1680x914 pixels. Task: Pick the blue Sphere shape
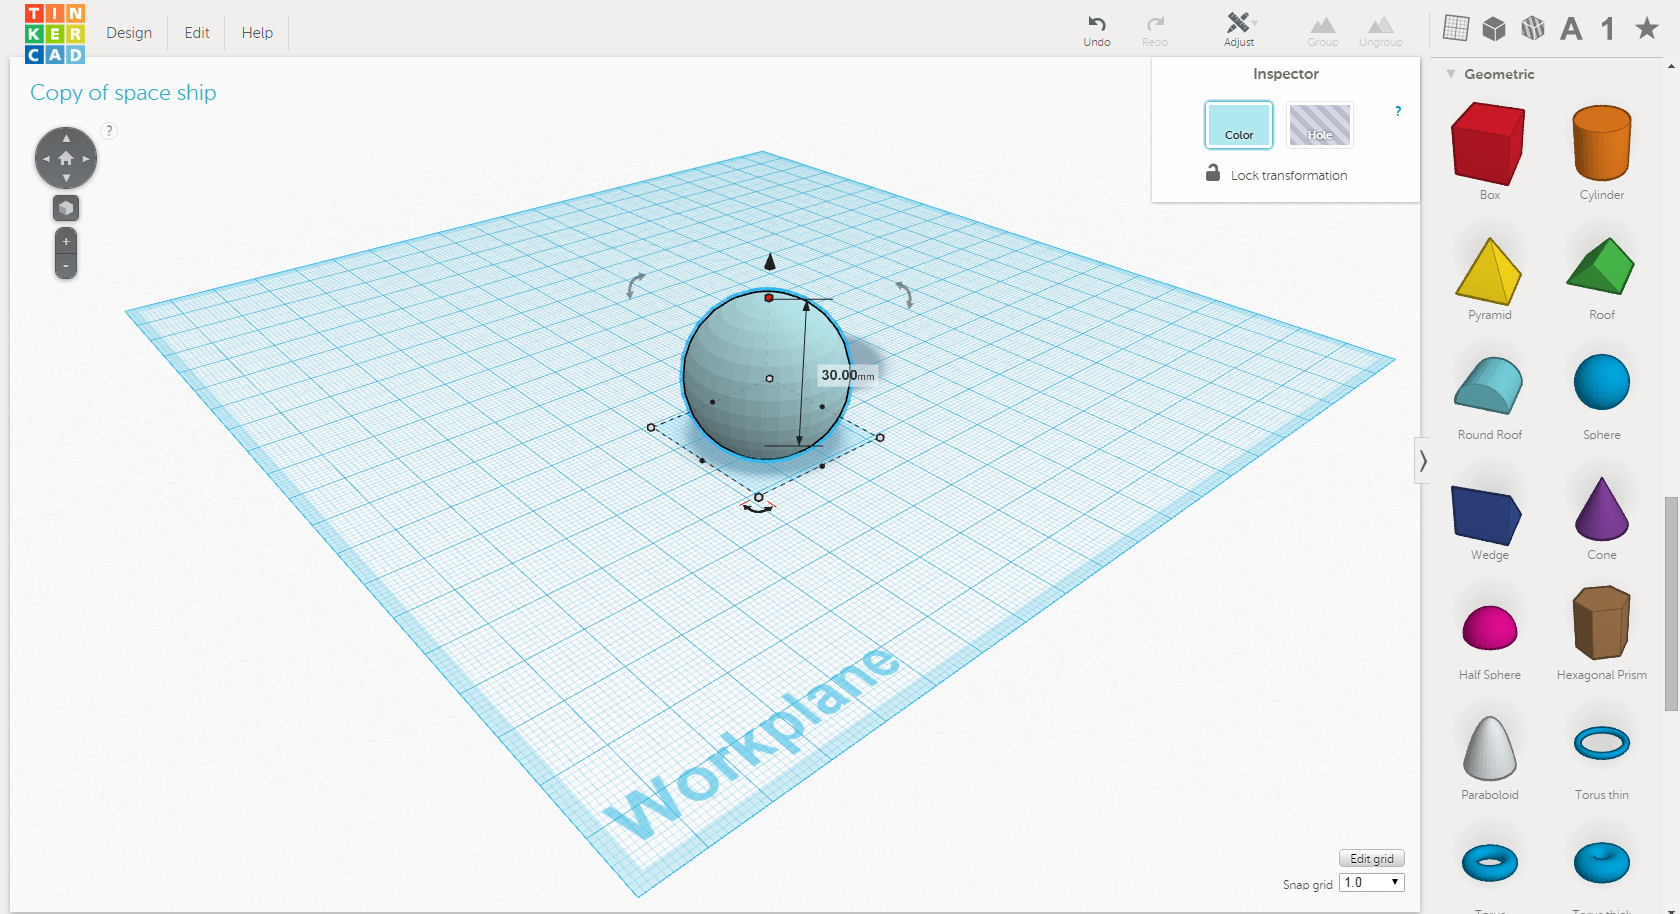point(1602,382)
